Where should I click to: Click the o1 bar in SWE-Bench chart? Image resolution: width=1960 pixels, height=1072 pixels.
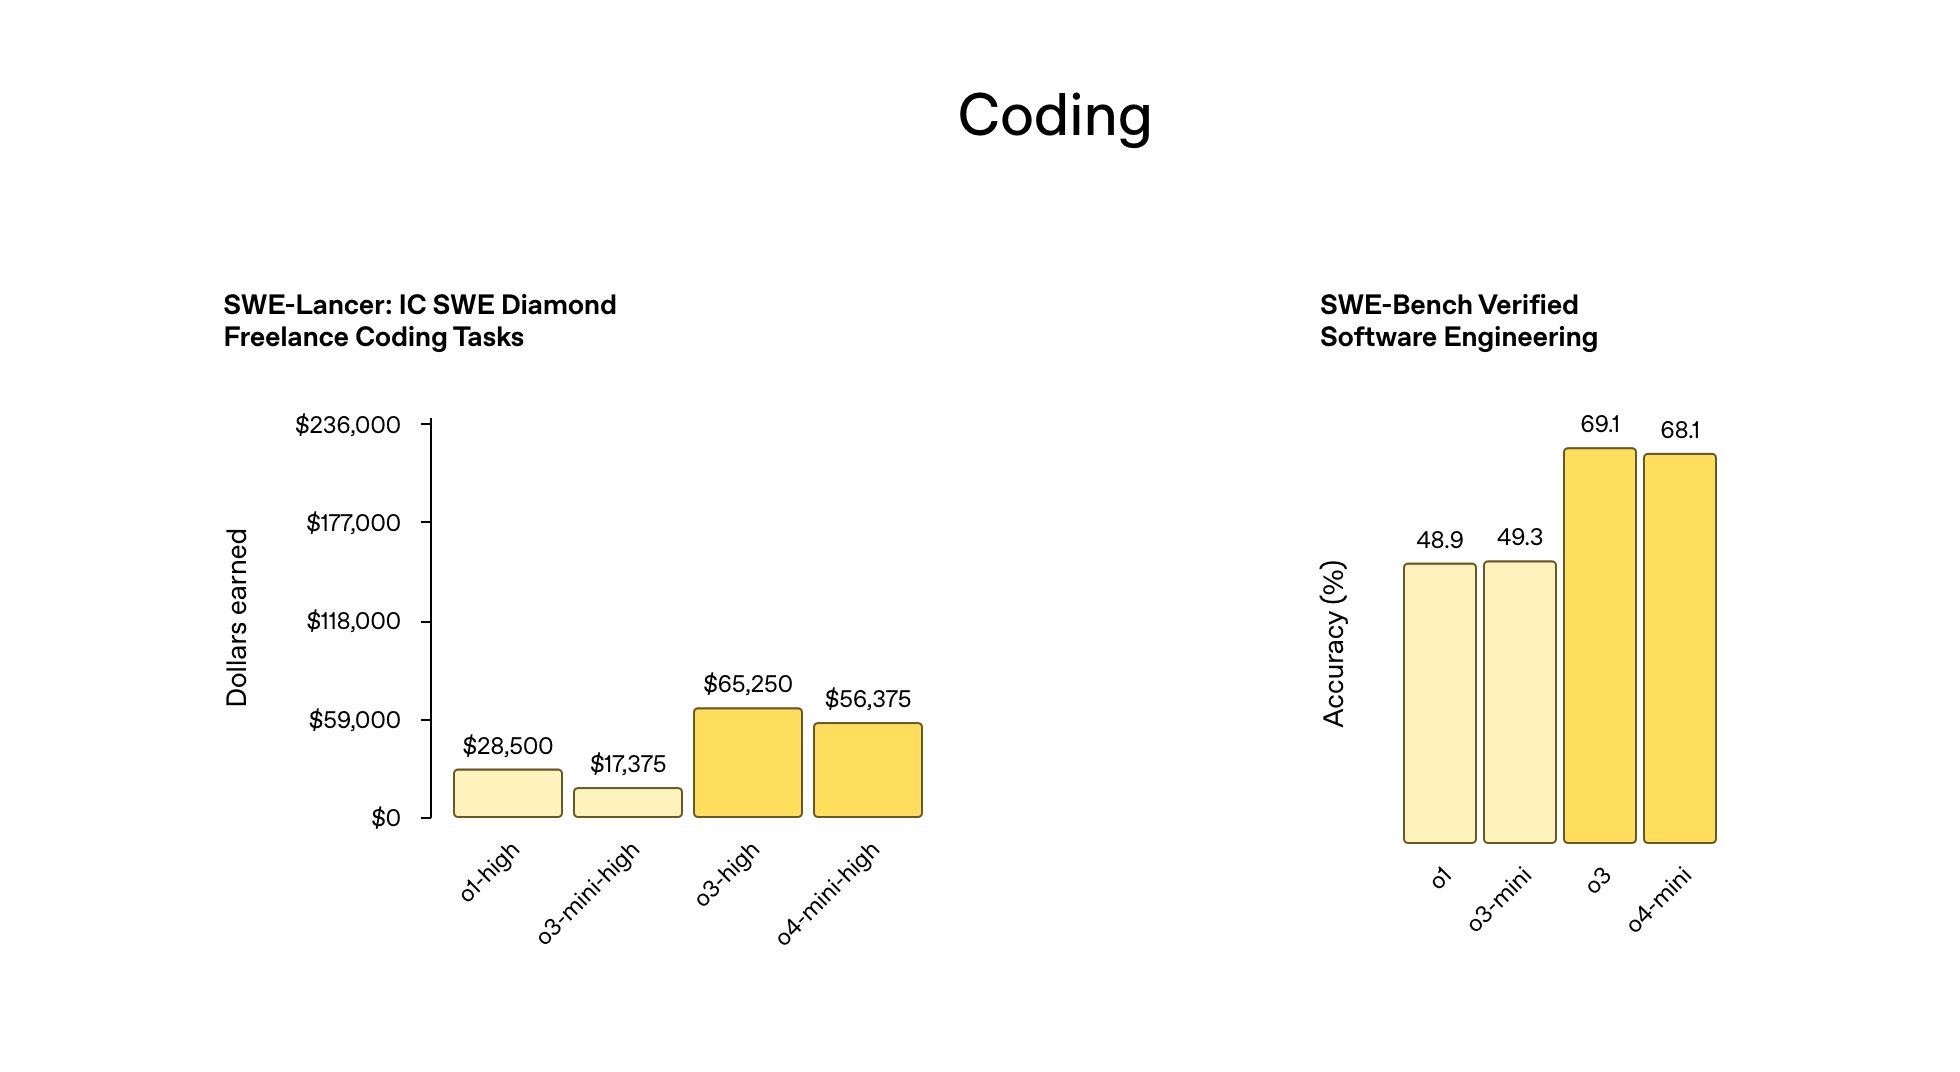[x=1440, y=703]
